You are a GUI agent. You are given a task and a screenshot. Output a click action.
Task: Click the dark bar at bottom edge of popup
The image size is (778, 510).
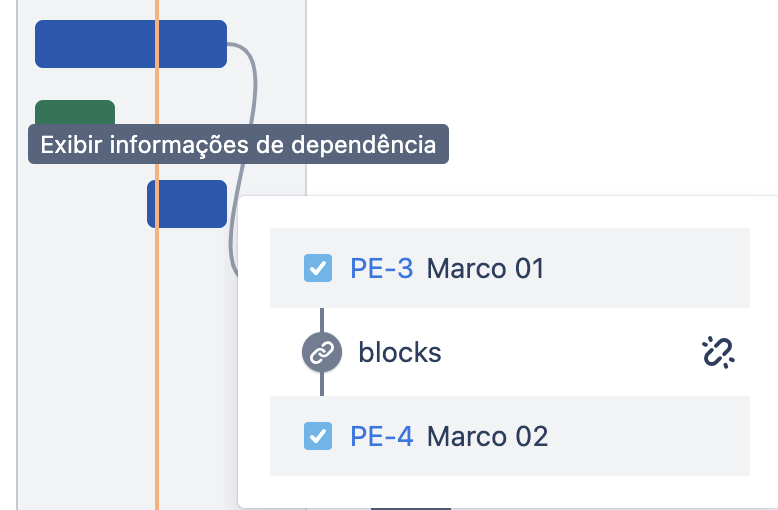(x=411, y=509)
